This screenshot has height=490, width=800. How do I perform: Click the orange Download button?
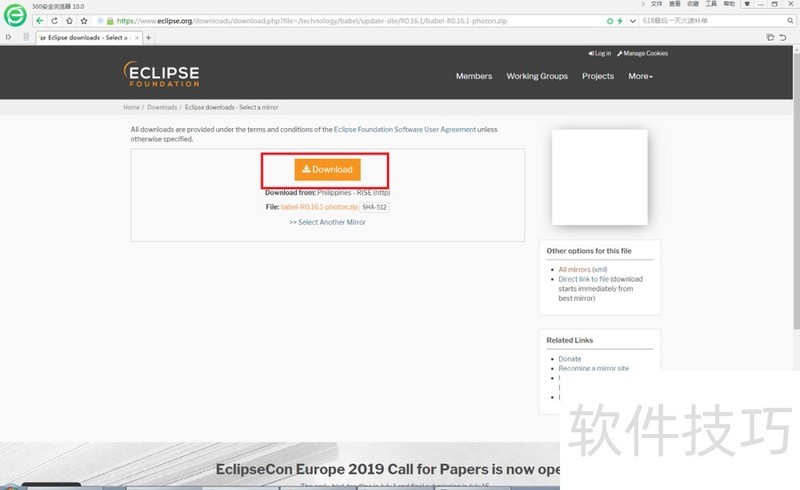pos(327,170)
